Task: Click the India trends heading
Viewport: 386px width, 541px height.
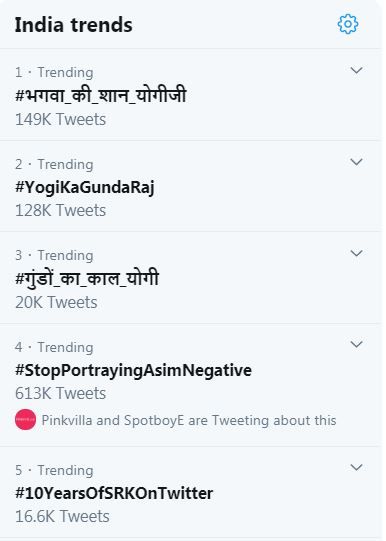Action: click(x=73, y=25)
